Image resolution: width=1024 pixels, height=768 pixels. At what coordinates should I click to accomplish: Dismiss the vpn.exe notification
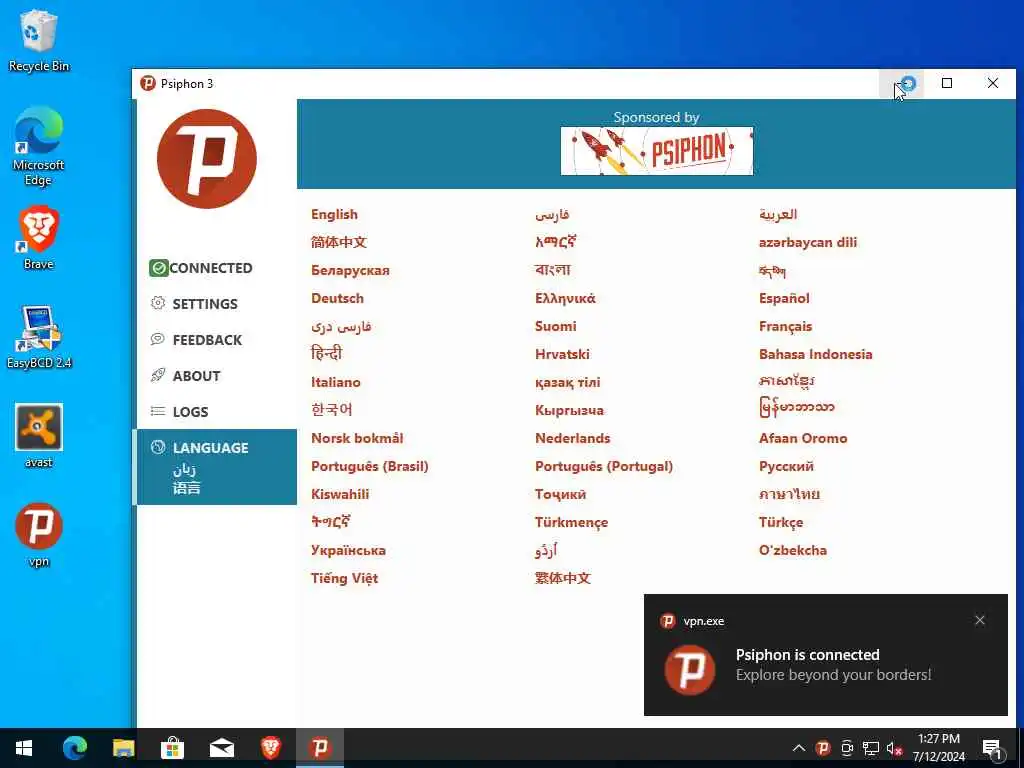click(x=980, y=620)
